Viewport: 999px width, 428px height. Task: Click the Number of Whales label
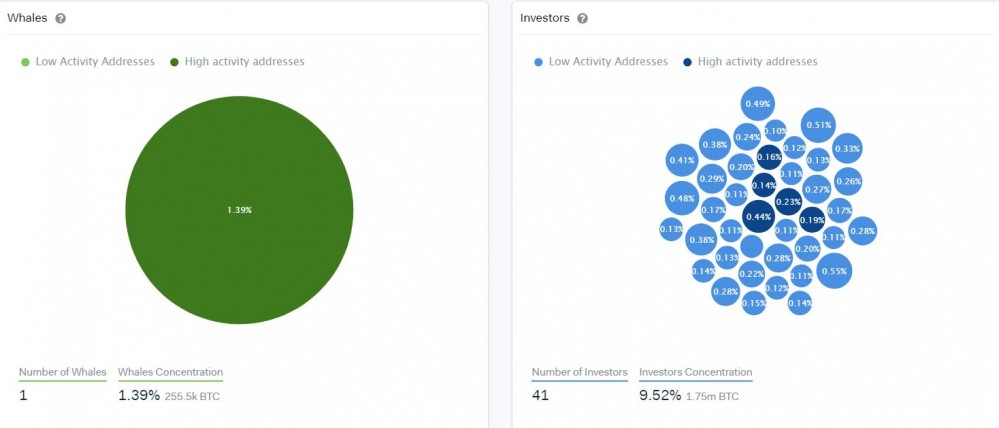(x=62, y=372)
